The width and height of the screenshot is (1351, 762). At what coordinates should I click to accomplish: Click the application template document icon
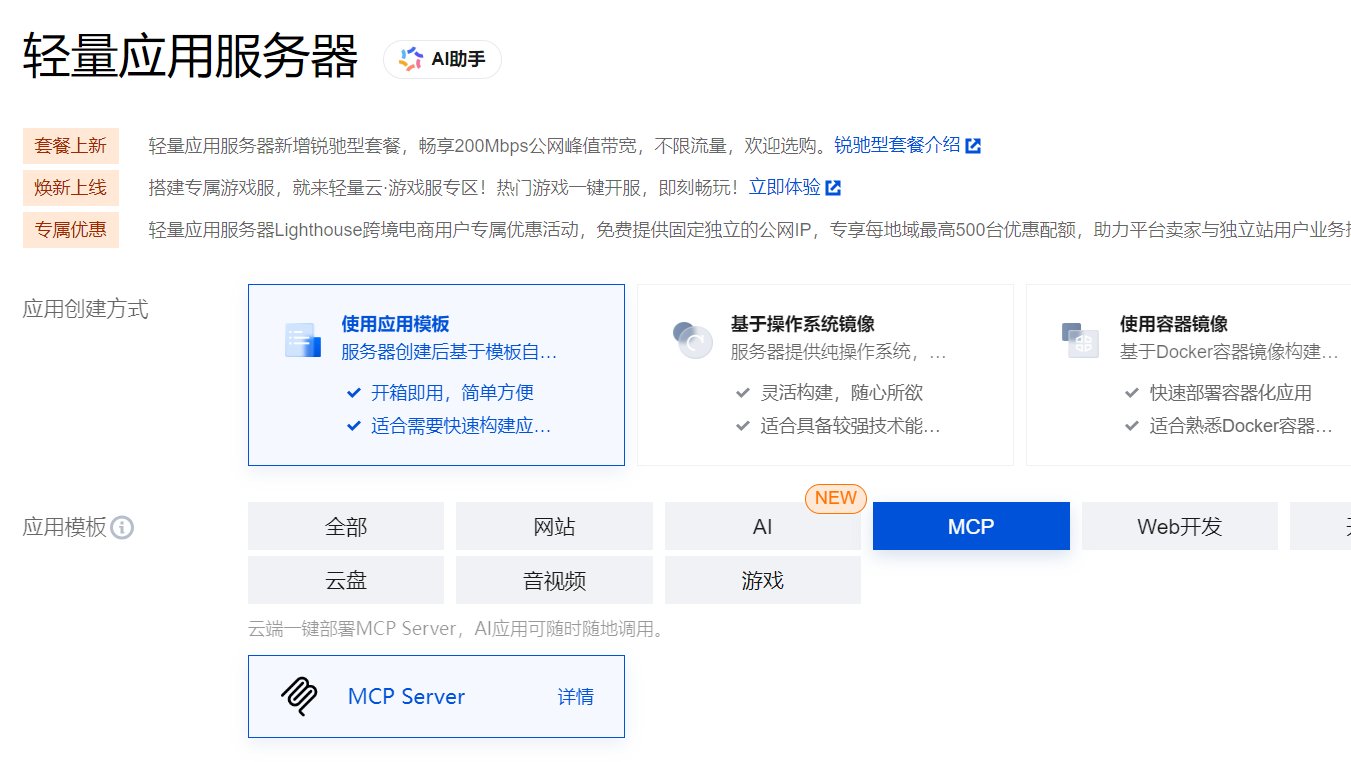(302, 340)
